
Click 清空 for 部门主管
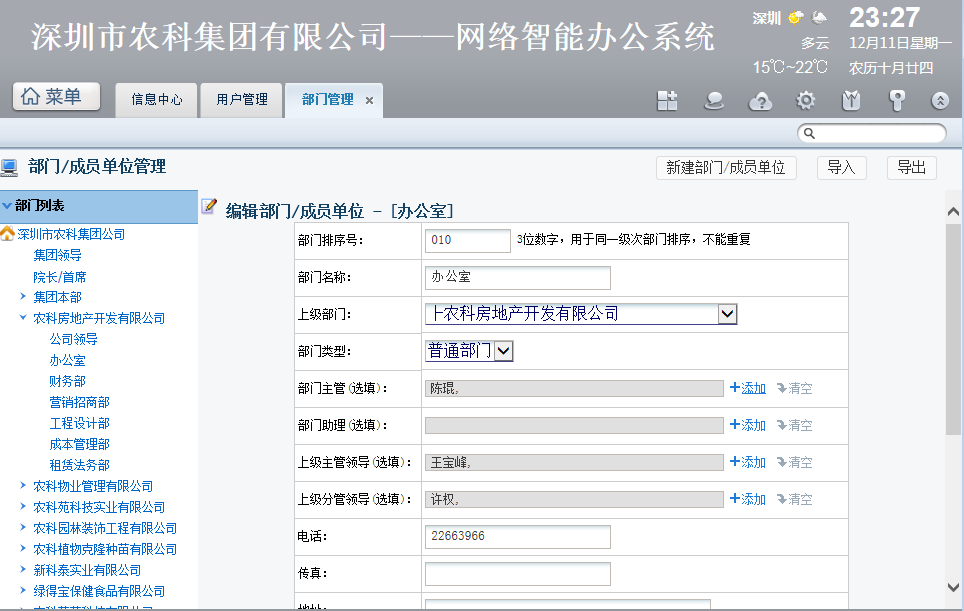click(794, 388)
